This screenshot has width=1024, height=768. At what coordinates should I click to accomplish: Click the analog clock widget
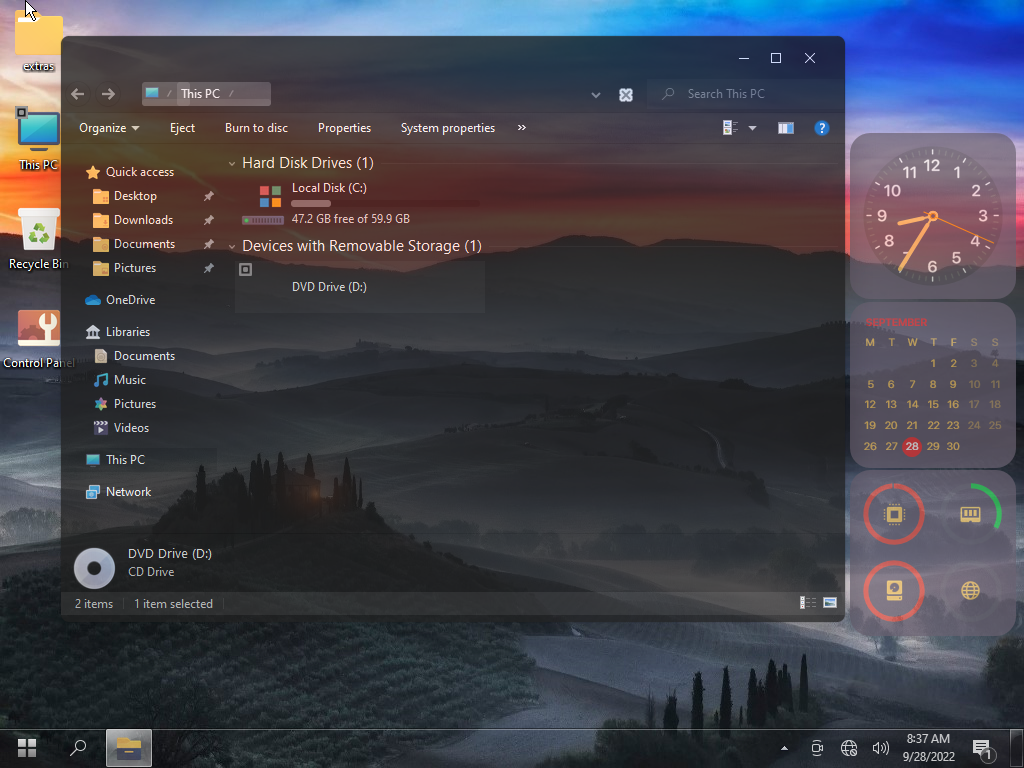point(933,216)
